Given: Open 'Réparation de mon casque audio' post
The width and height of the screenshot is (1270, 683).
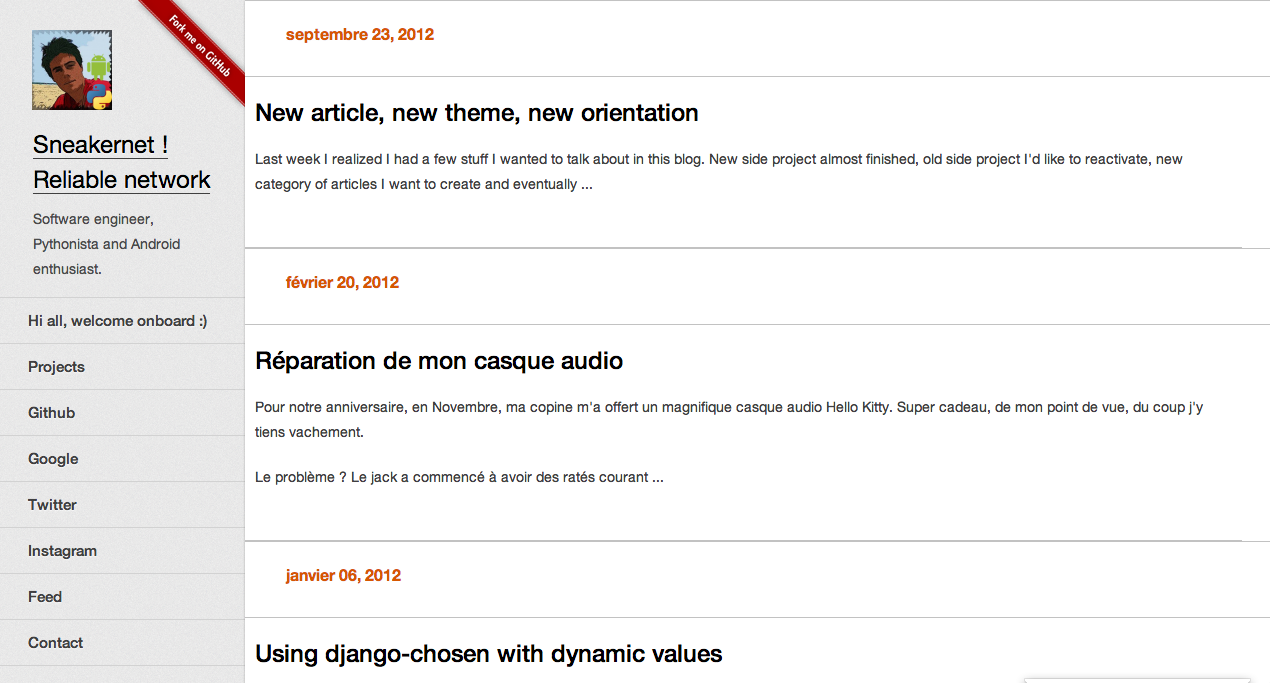Looking at the screenshot, I should (438, 361).
